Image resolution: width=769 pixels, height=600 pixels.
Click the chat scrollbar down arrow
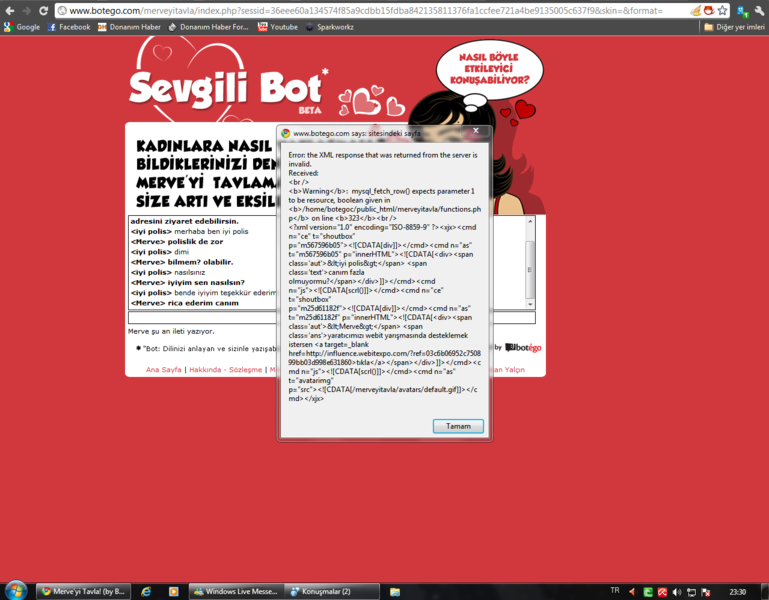click(530, 304)
